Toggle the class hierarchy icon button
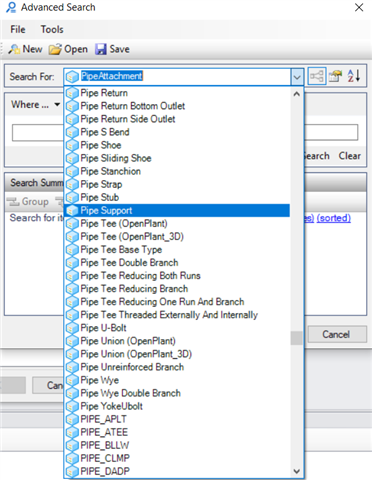The width and height of the screenshot is (372, 480). click(316, 76)
